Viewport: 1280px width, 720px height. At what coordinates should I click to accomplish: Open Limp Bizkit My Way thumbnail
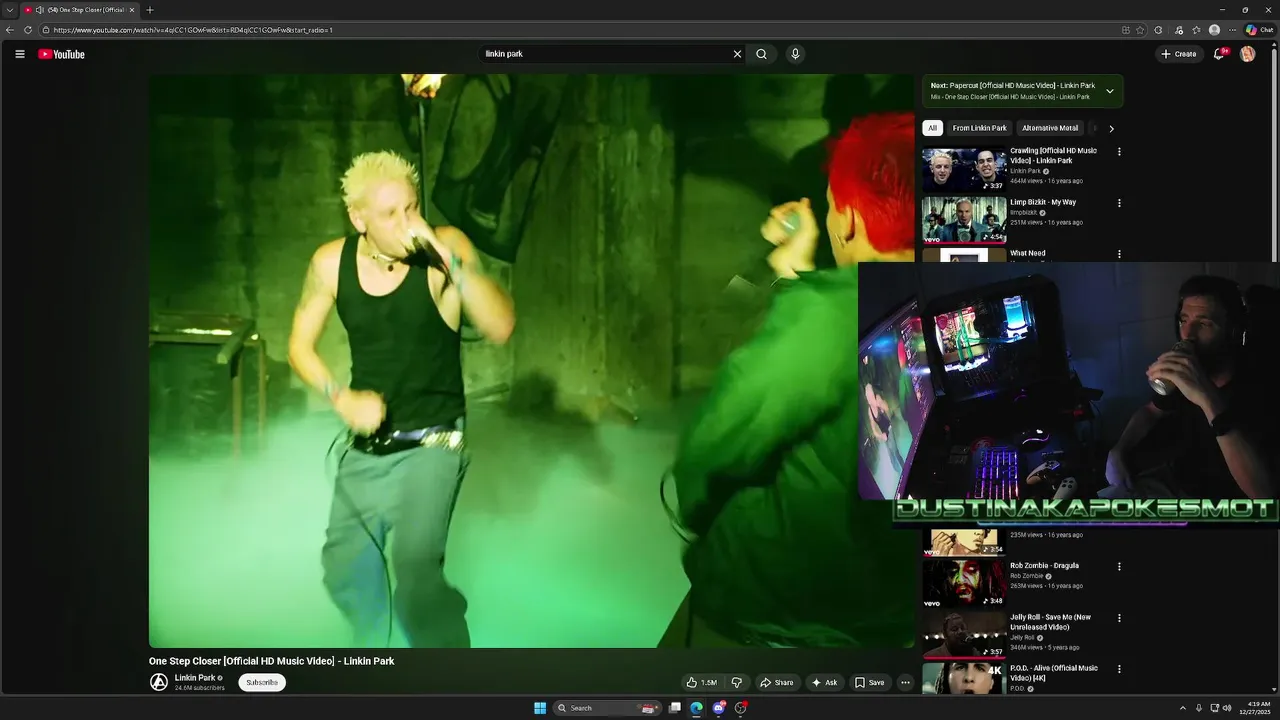[964, 220]
